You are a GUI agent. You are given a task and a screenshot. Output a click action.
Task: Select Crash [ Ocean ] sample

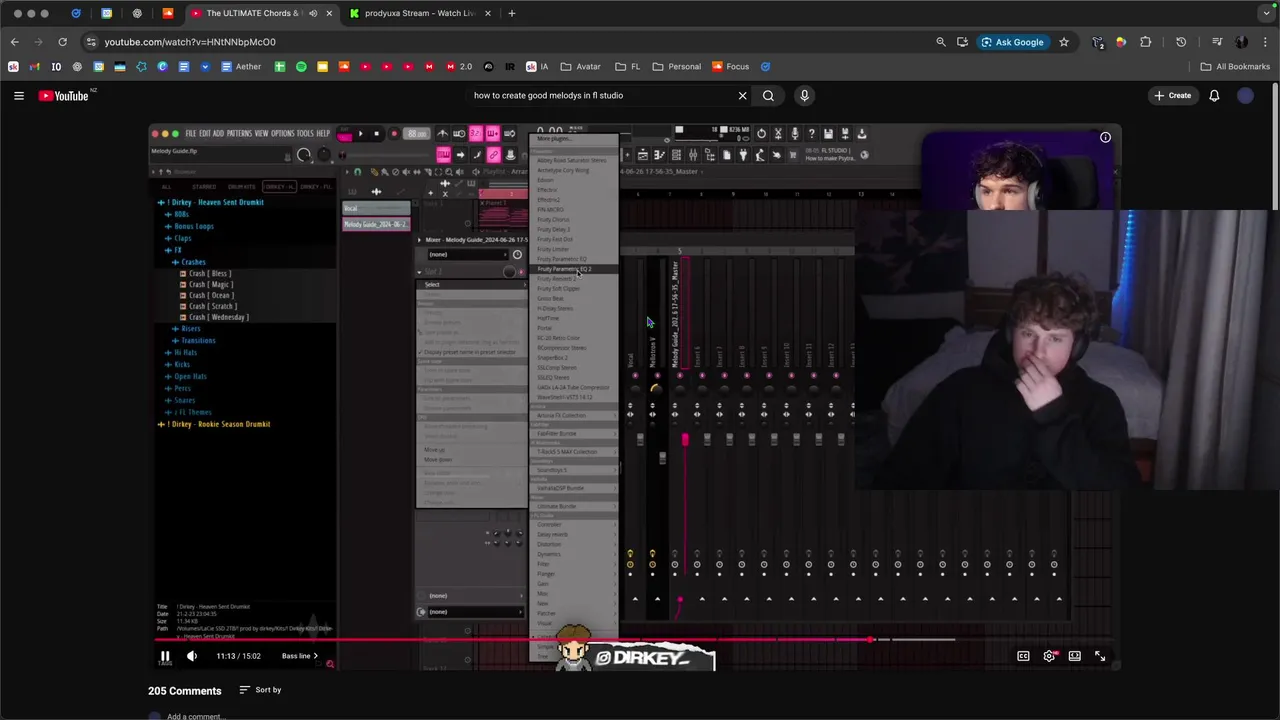211,295
